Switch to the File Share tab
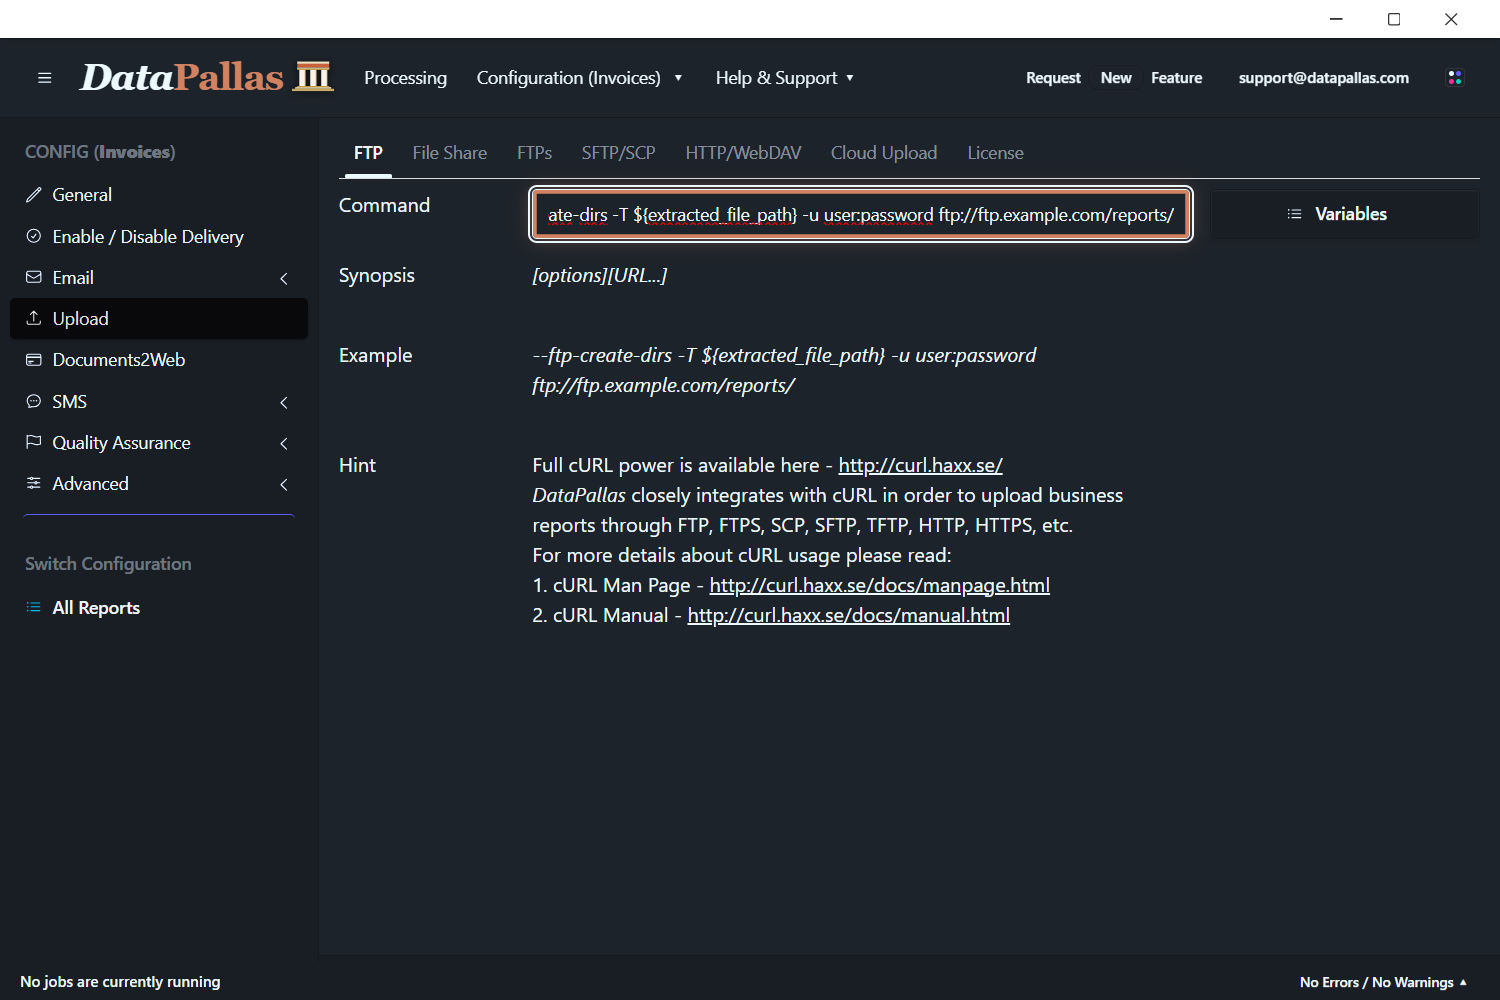The width and height of the screenshot is (1500, 1000). coord(449,153)
